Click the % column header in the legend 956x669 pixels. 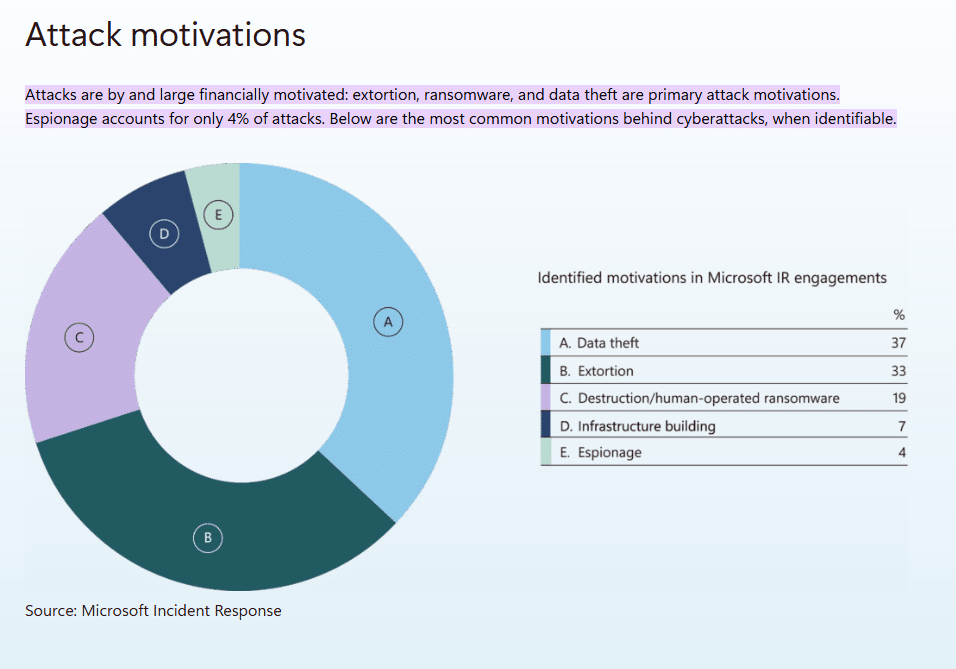coord(898,315)
